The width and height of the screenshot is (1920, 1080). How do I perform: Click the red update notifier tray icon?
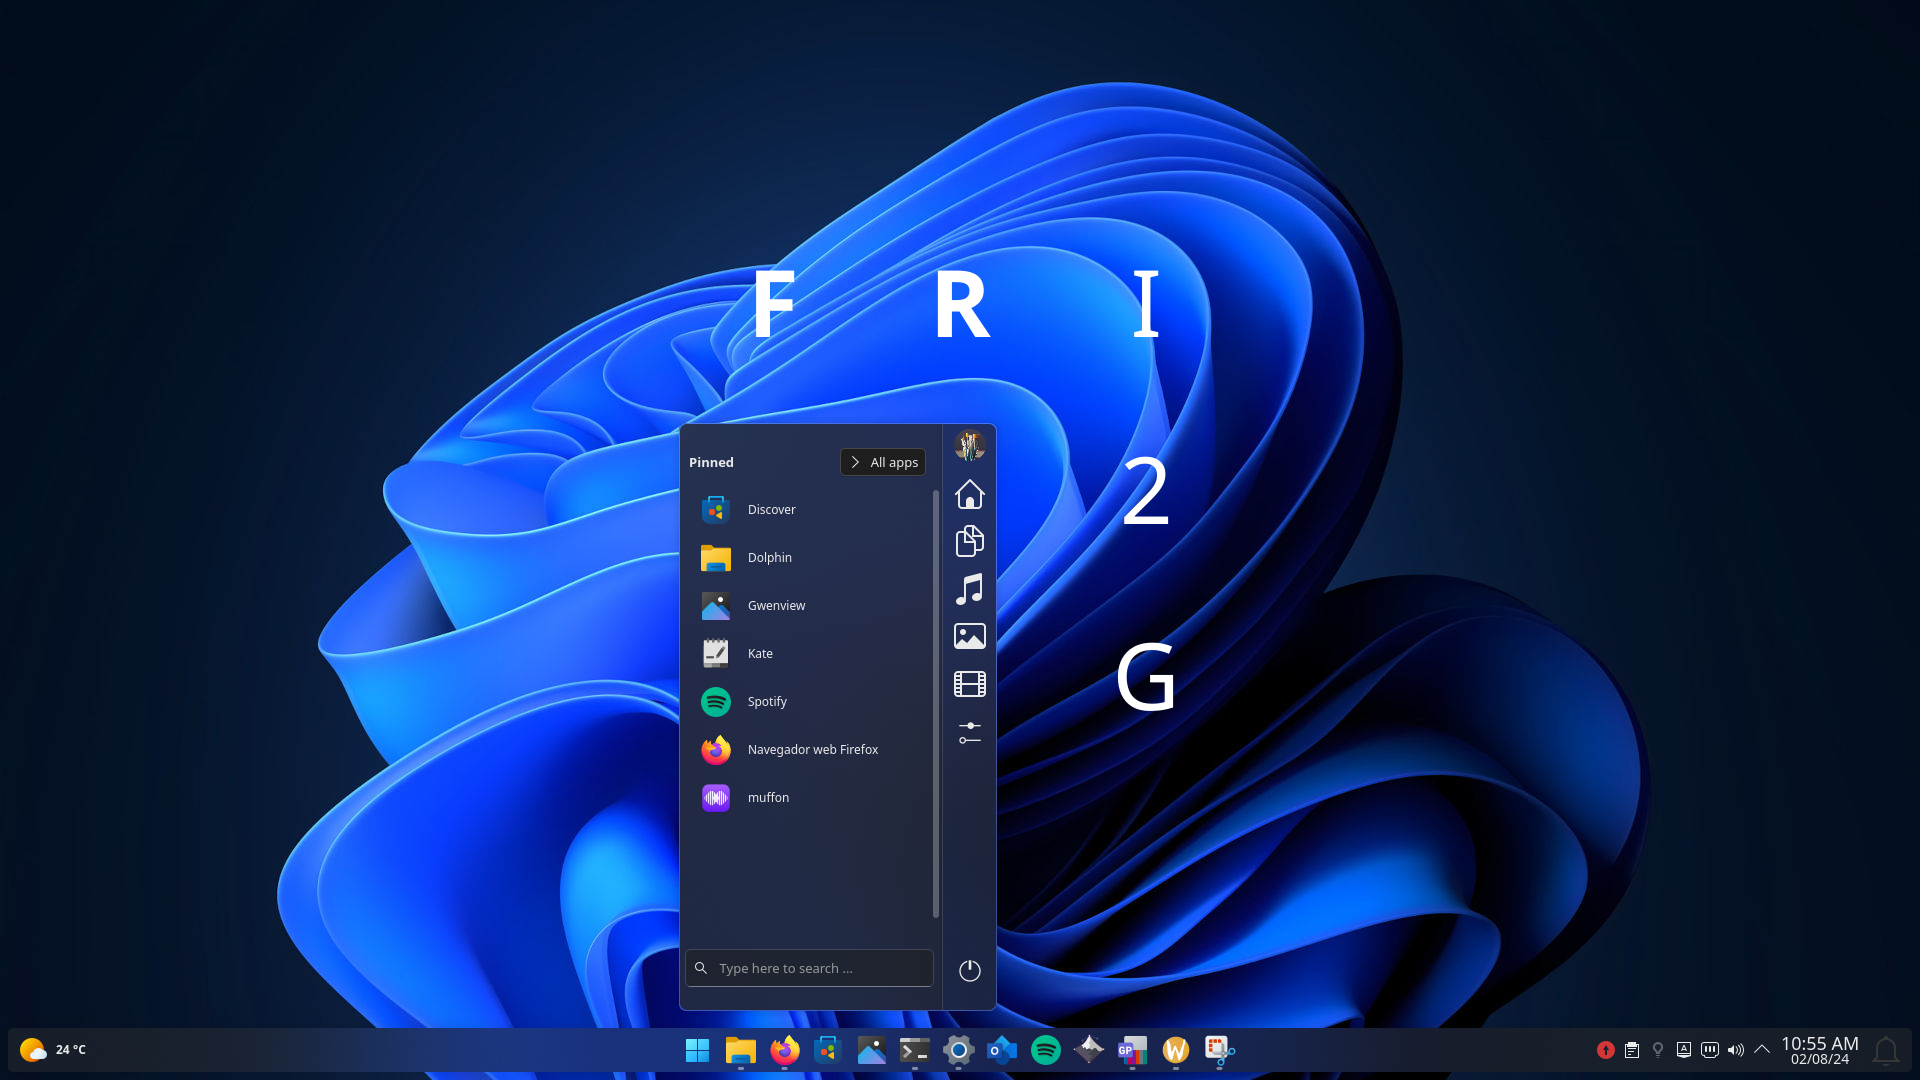pos(1605,1050)
